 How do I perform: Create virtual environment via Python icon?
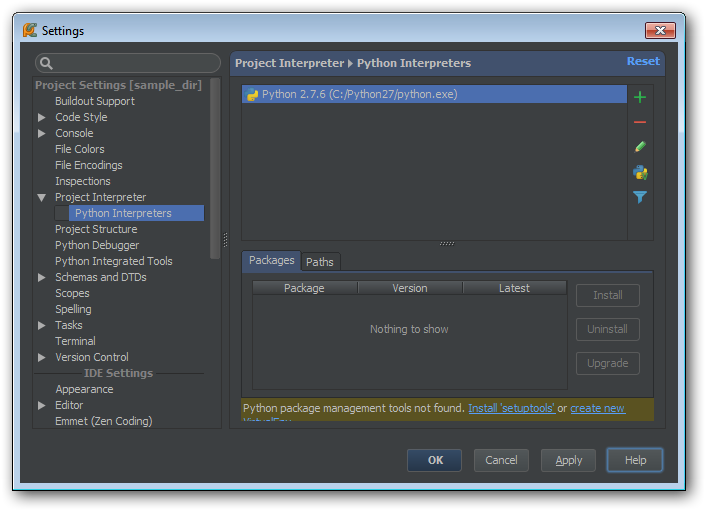point(640,172)
